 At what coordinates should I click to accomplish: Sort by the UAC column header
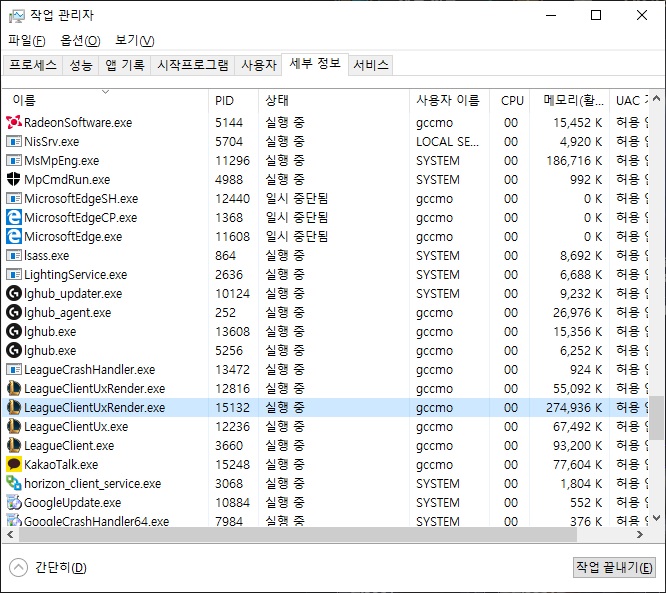click(629, 100)
